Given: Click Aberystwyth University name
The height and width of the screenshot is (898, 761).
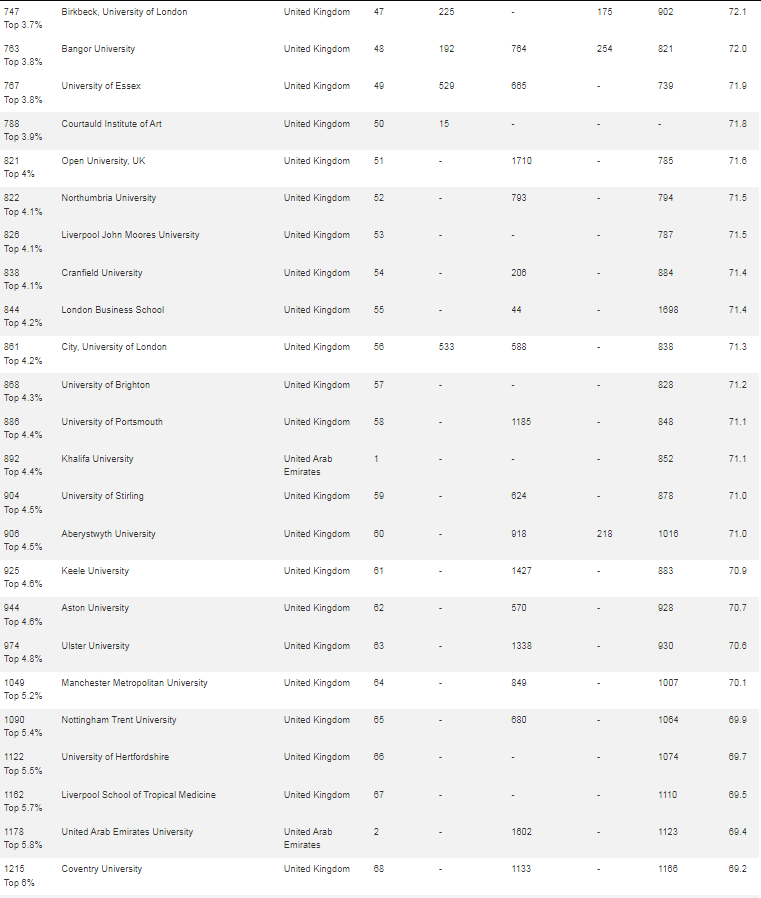Looking at the screenshot, I should coord(108,534).
